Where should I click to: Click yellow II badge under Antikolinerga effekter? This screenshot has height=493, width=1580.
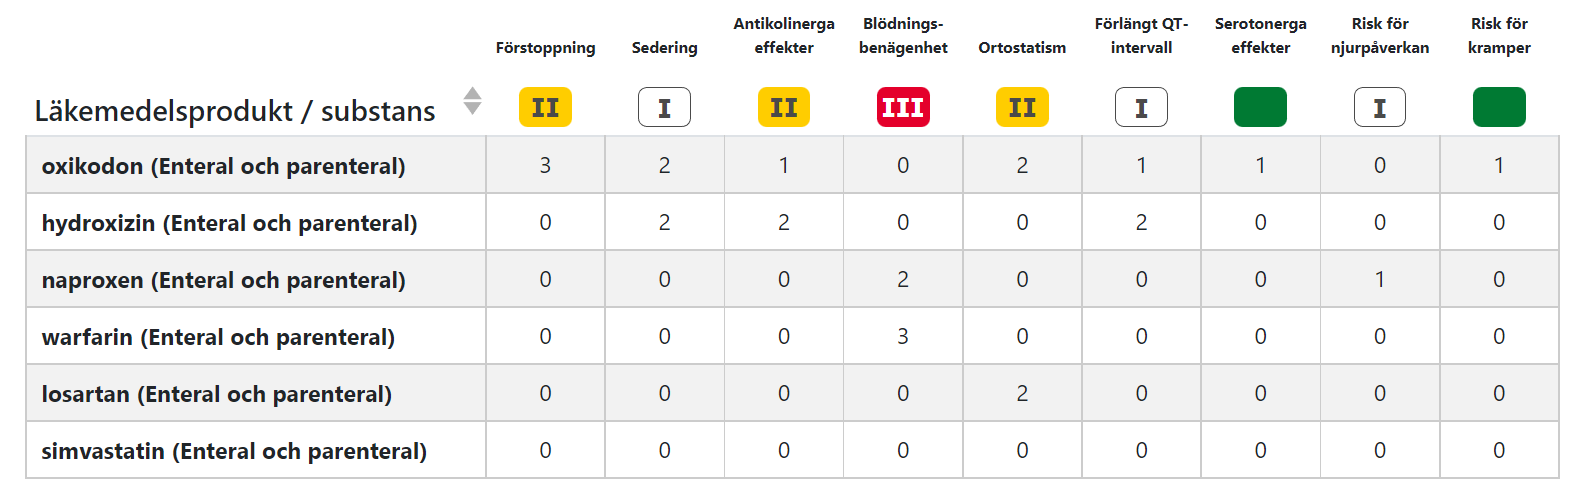(x=783, y=108)
